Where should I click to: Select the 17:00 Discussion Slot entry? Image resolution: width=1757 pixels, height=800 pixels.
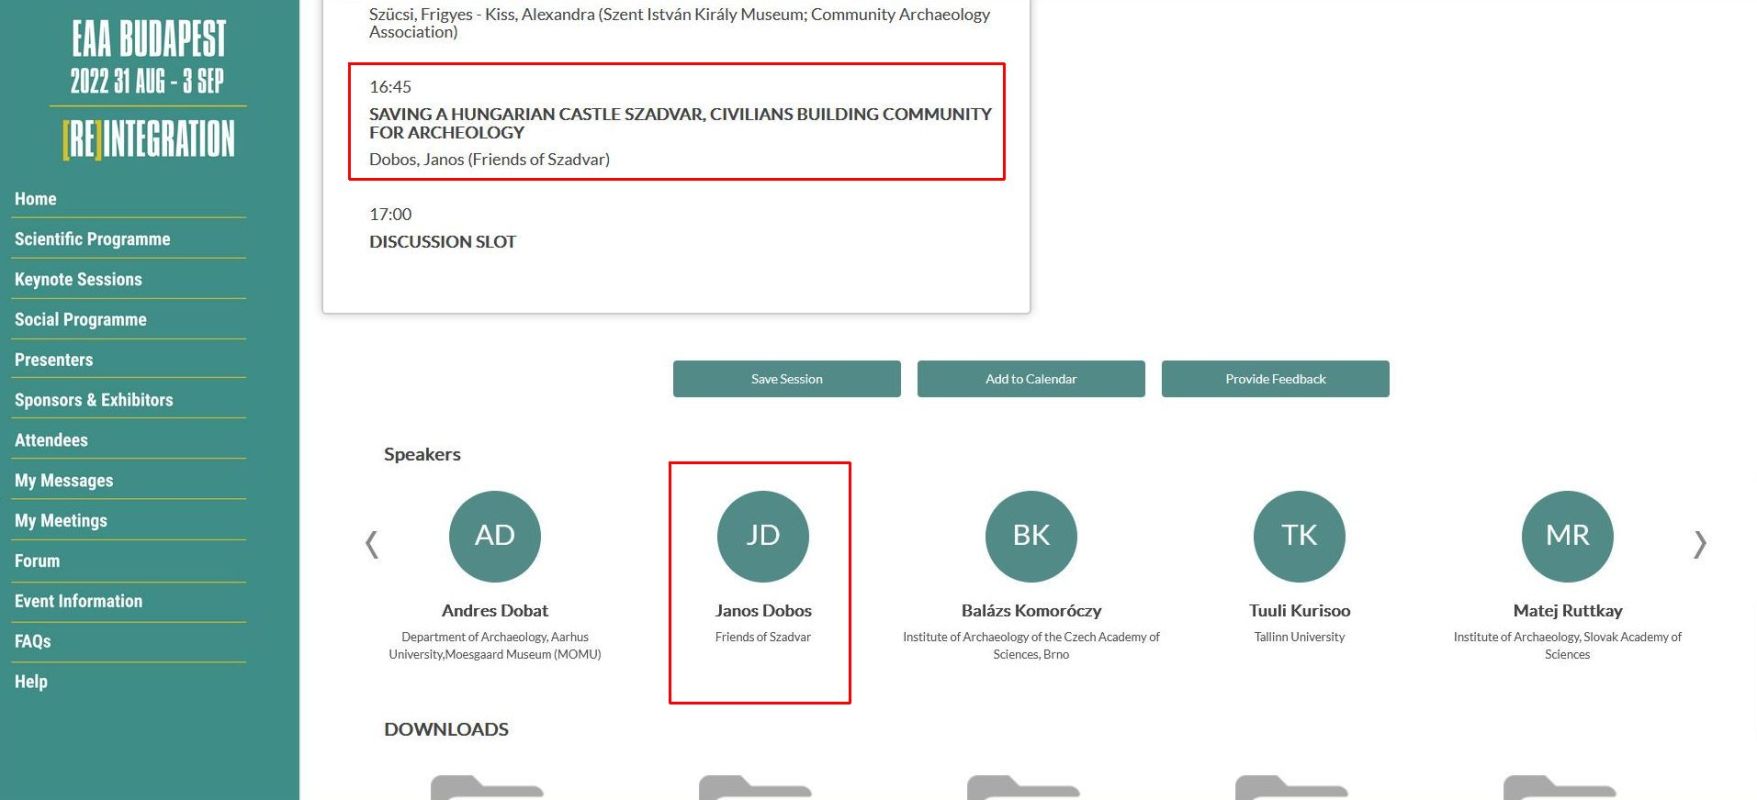442,241
